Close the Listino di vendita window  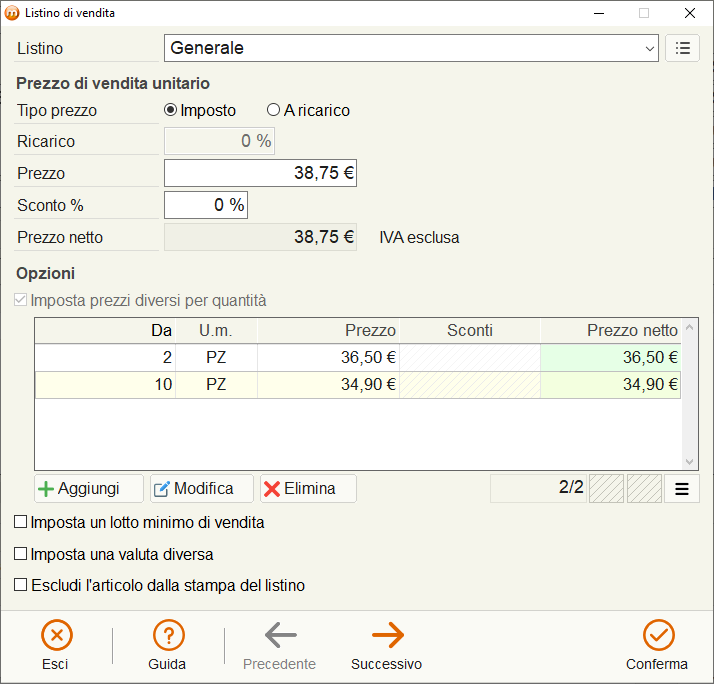690,13
